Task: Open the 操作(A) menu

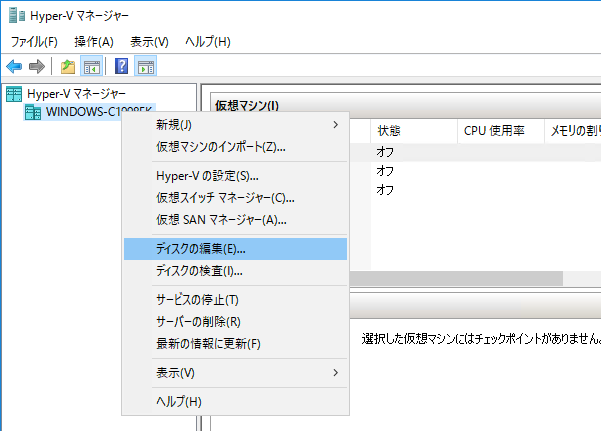Action: (x=94, y=41)
